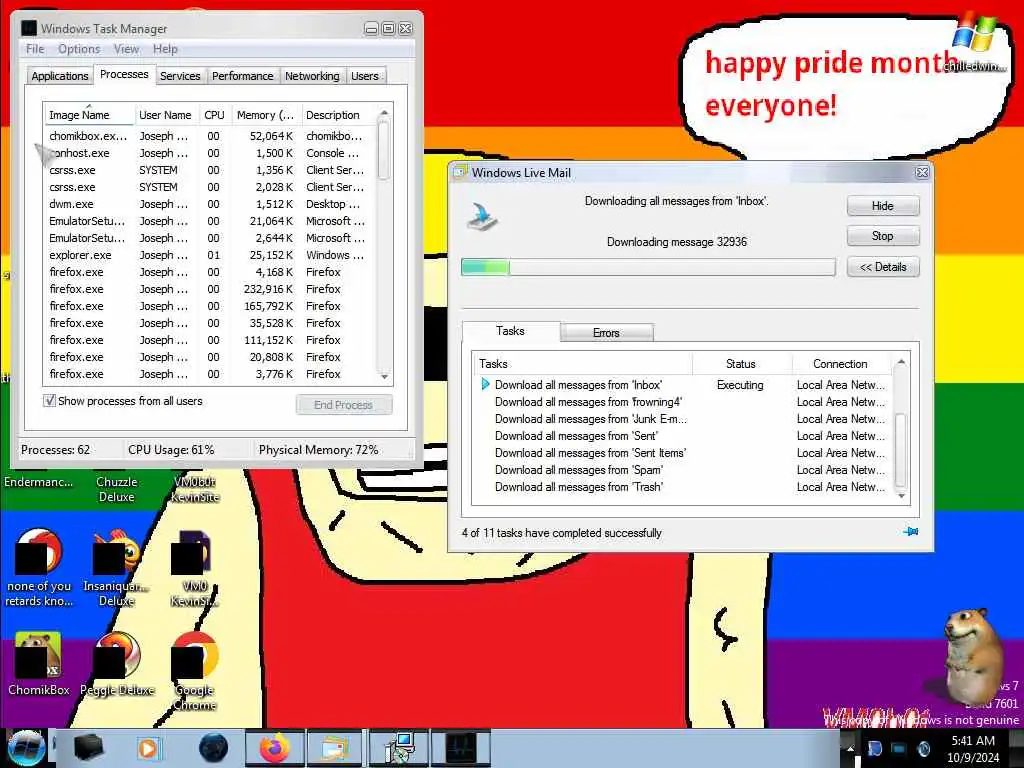
Task: Sort processes by the Memory column
Action: click(x=266, y=115)
